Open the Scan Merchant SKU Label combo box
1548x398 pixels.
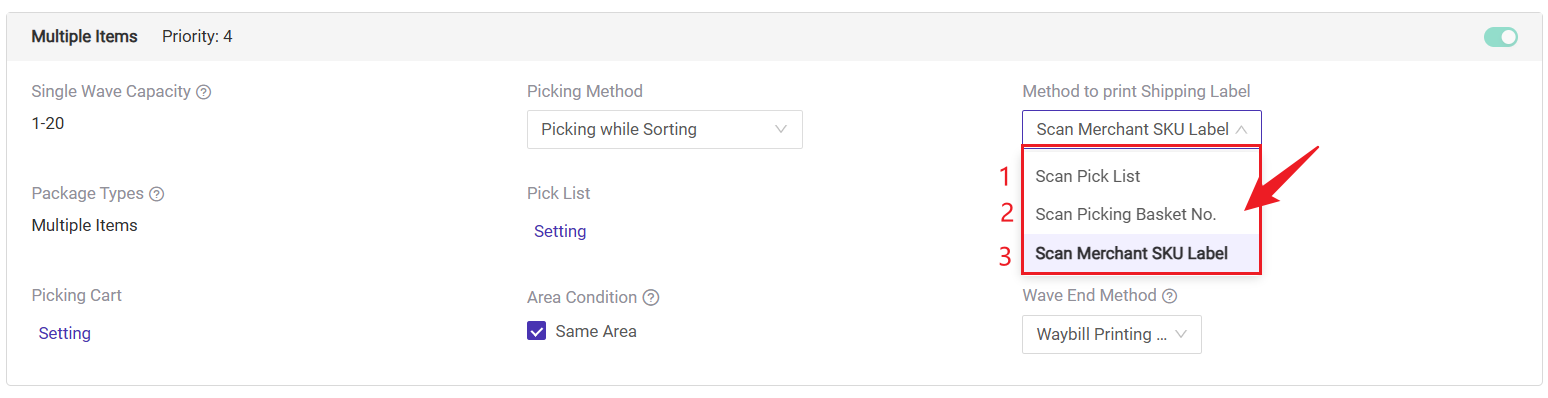(x=1142, y=129)
